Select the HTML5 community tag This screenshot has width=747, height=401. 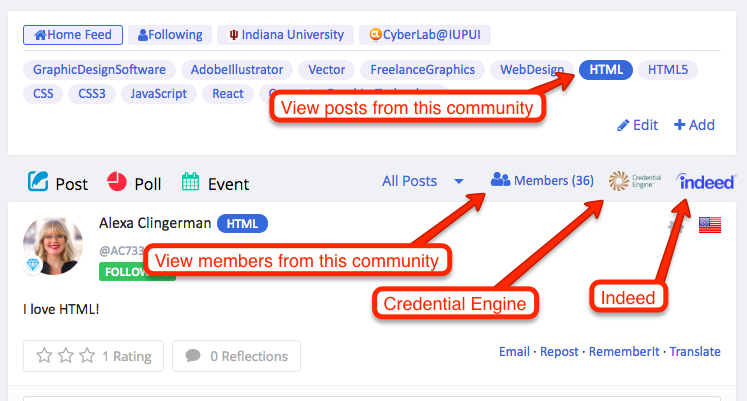click(667, 70)
